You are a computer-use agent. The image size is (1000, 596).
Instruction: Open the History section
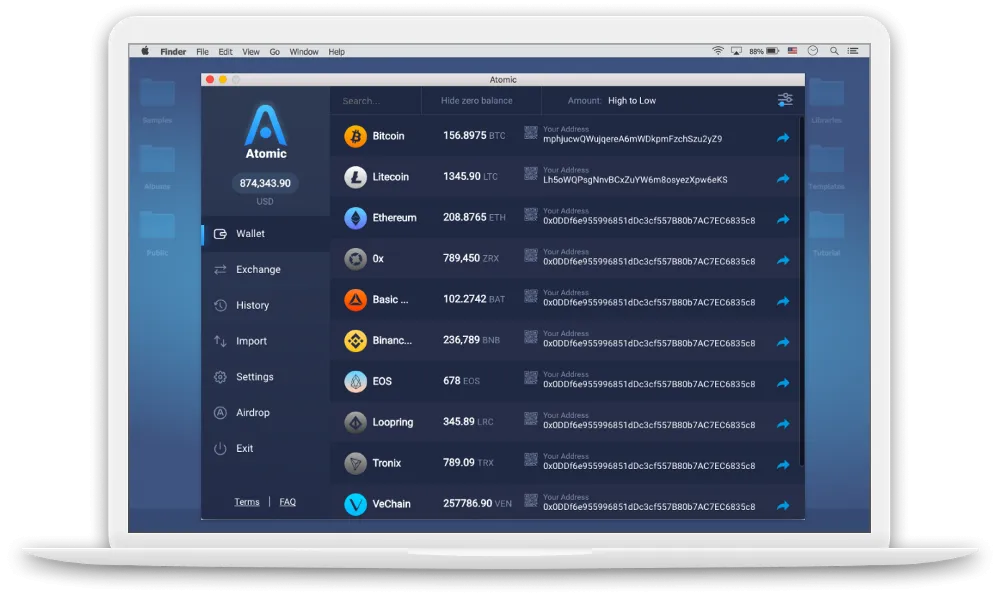[x=265, y=305]
